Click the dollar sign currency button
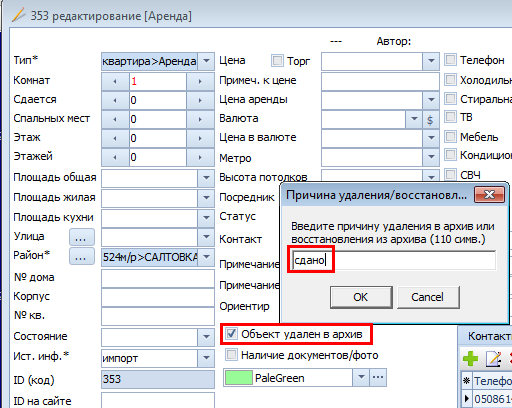The width and height of the screenshot is (512, 408). pos(430,120)
